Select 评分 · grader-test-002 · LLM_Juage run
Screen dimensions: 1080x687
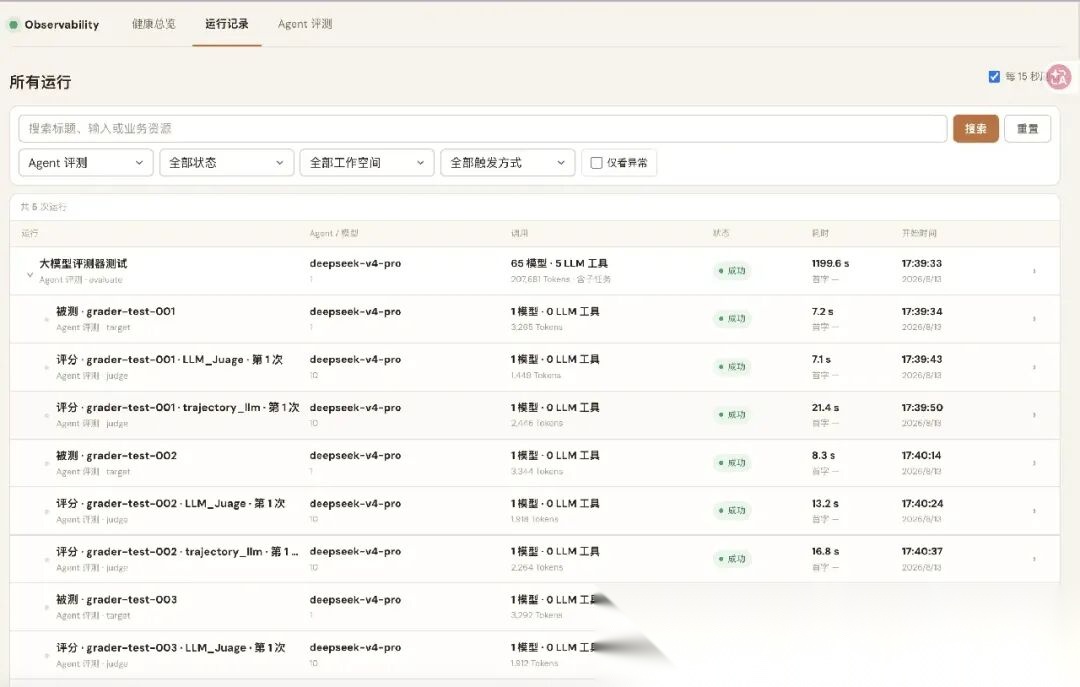pyautogui.click(x=171, y=504)
